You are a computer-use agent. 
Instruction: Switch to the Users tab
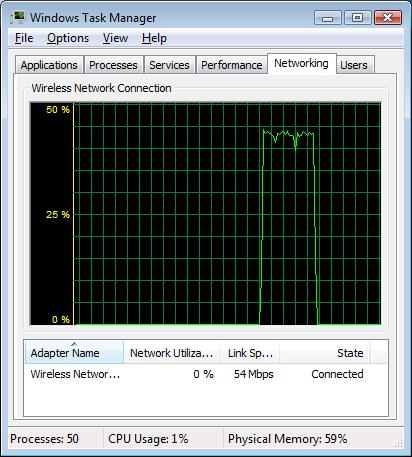[354, 65]
